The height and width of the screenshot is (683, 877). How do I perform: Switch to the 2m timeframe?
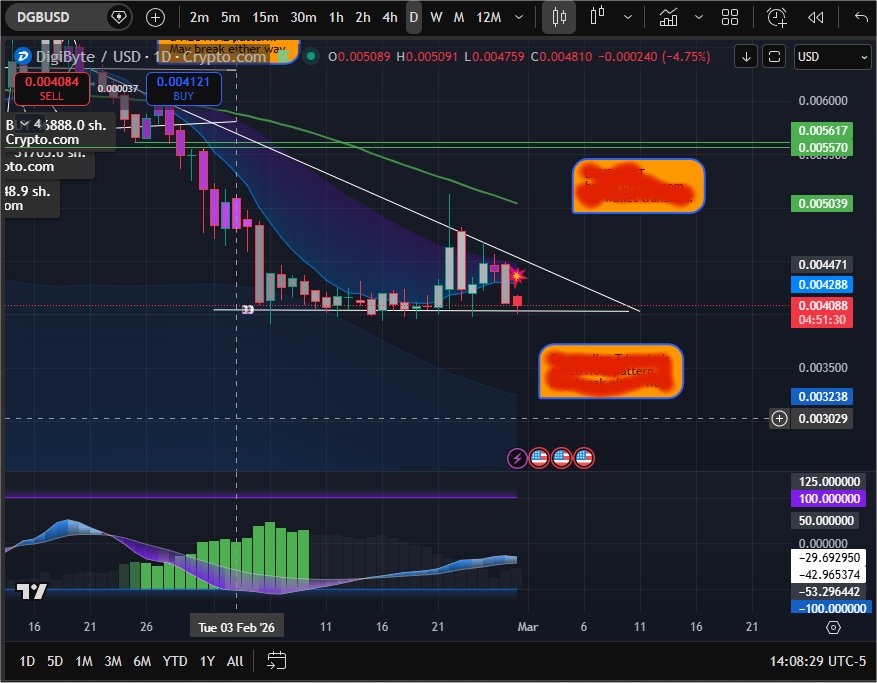[199, 18]
